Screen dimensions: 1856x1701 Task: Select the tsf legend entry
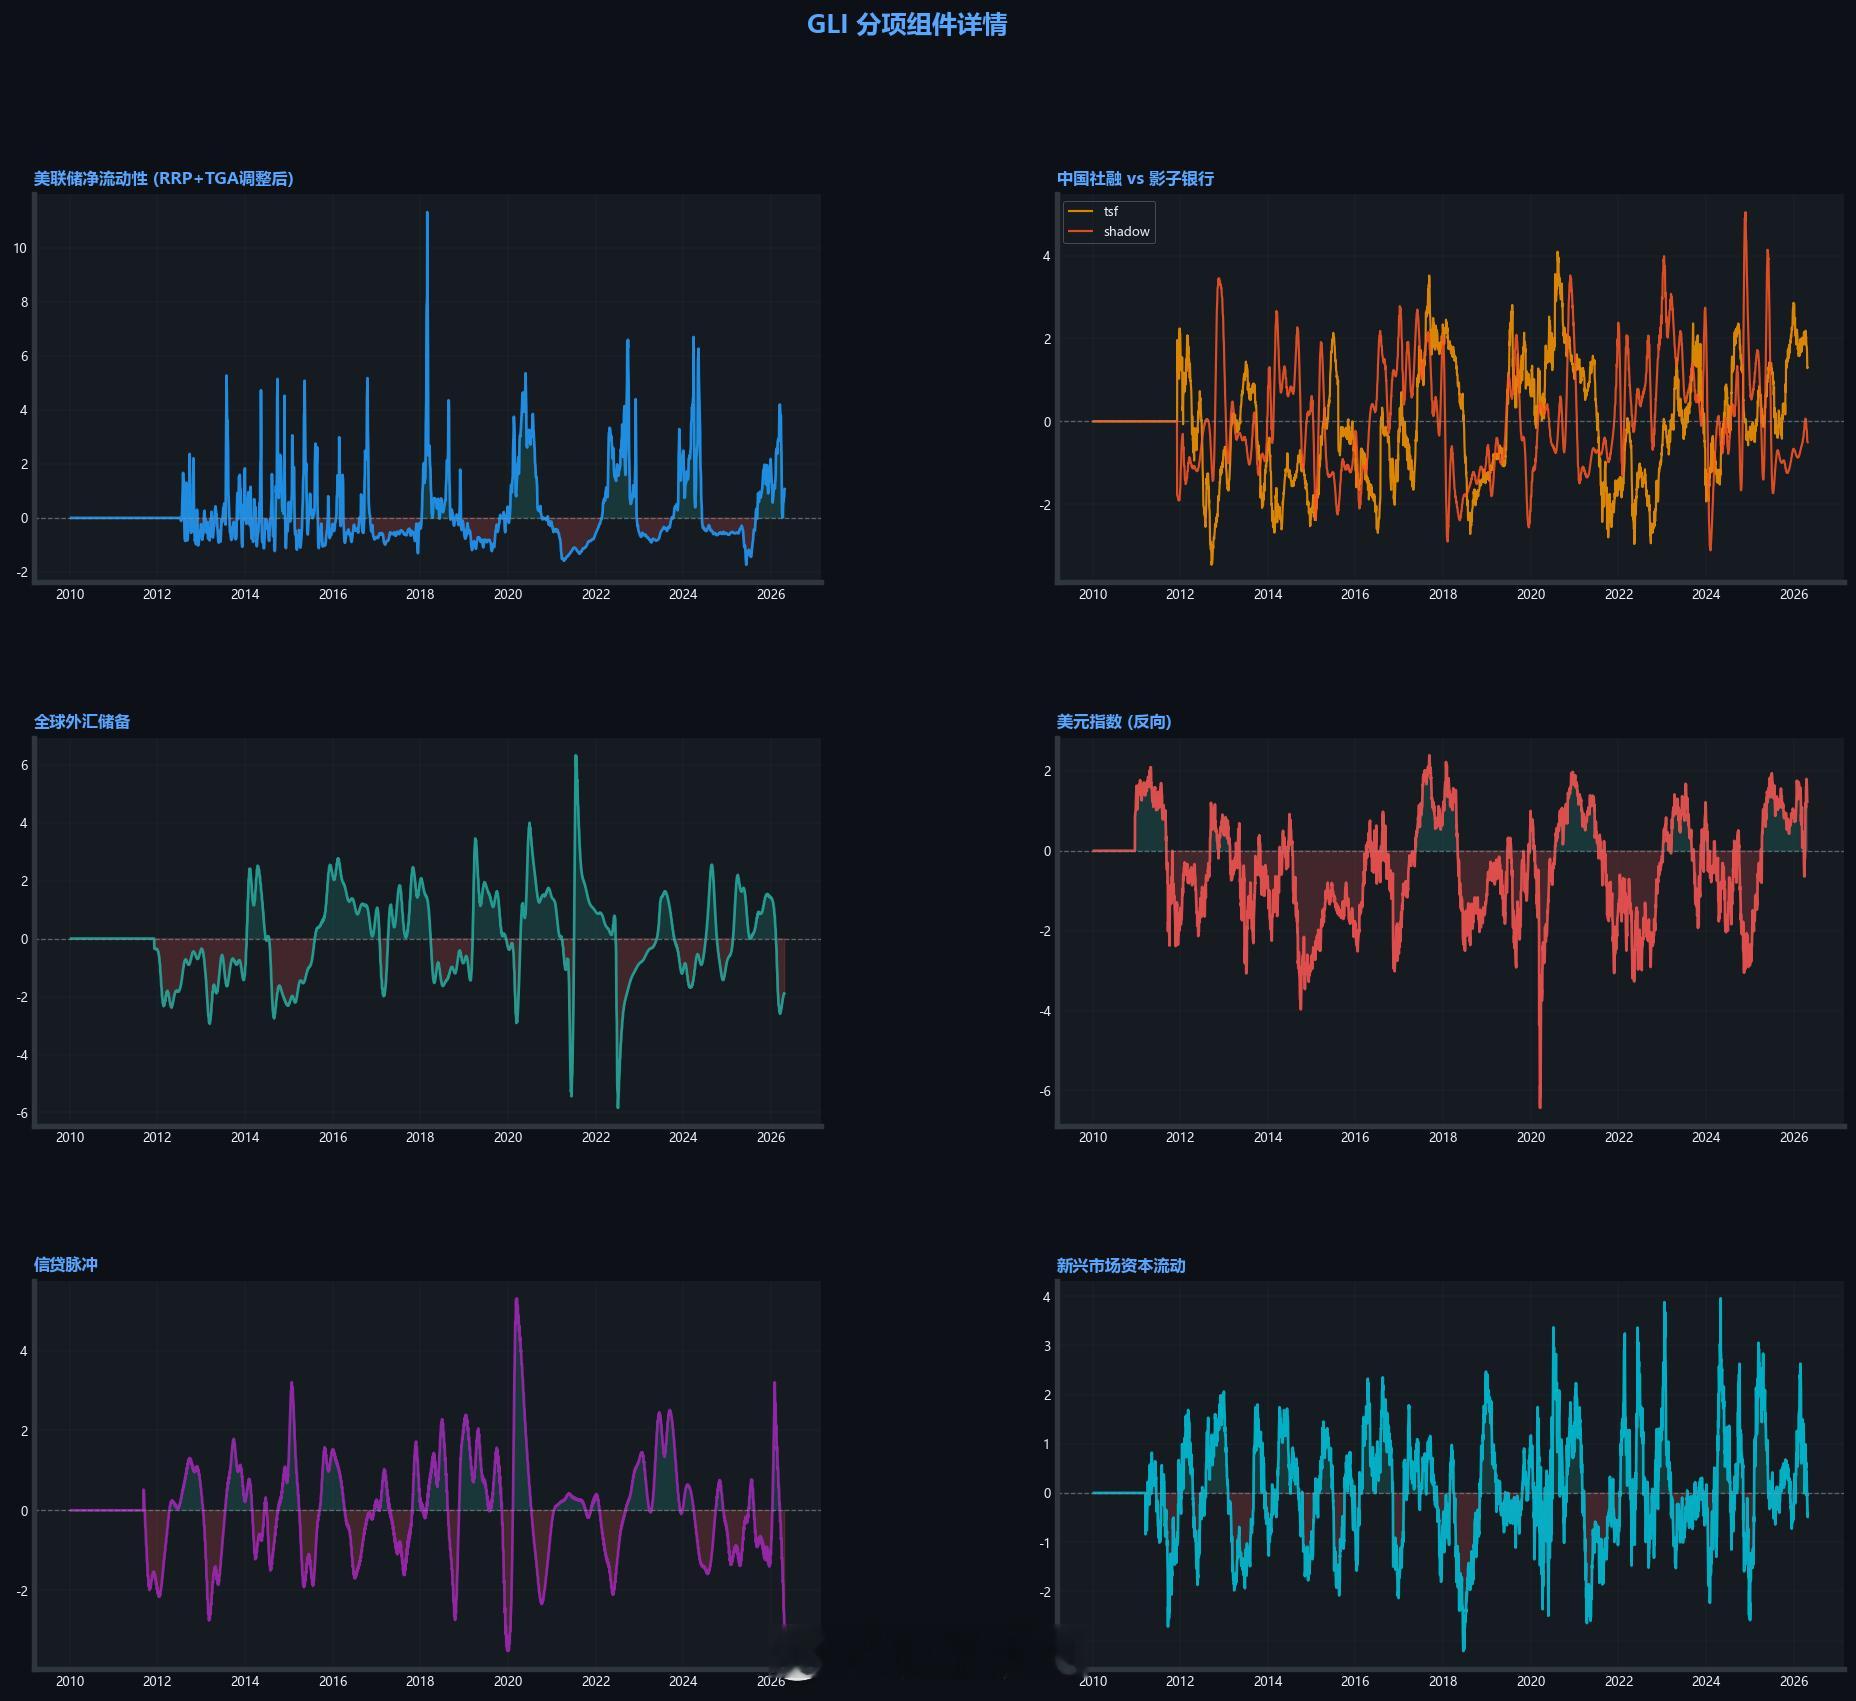[x=1111, y=211]
